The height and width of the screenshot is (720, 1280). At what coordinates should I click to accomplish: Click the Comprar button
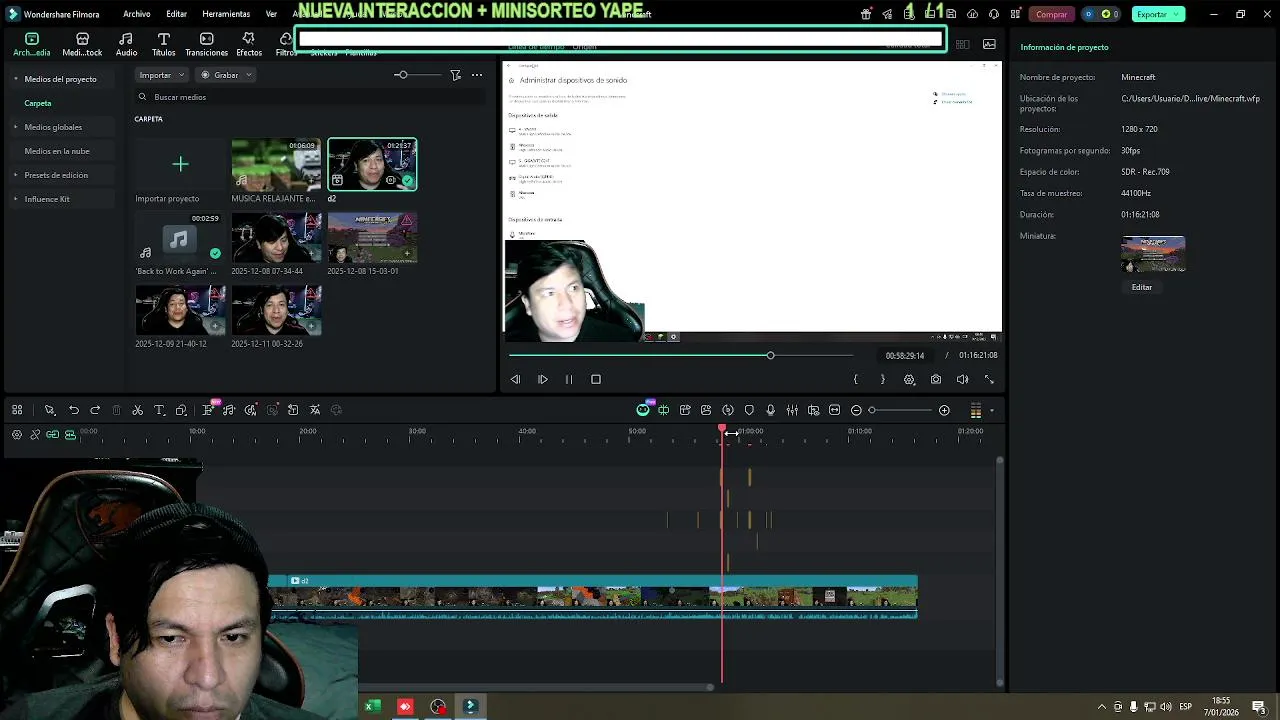(x=1051, y=14)
